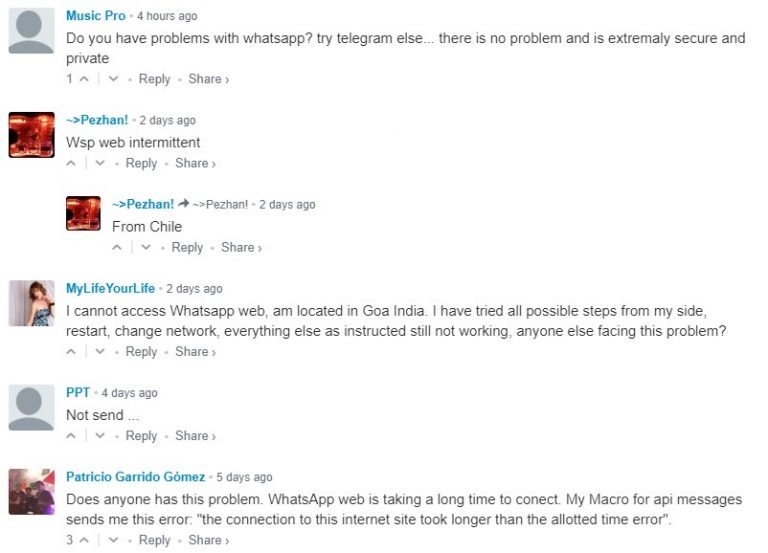
Task: Expand Share menu on Patricio's comment
Action: point(208,540)
